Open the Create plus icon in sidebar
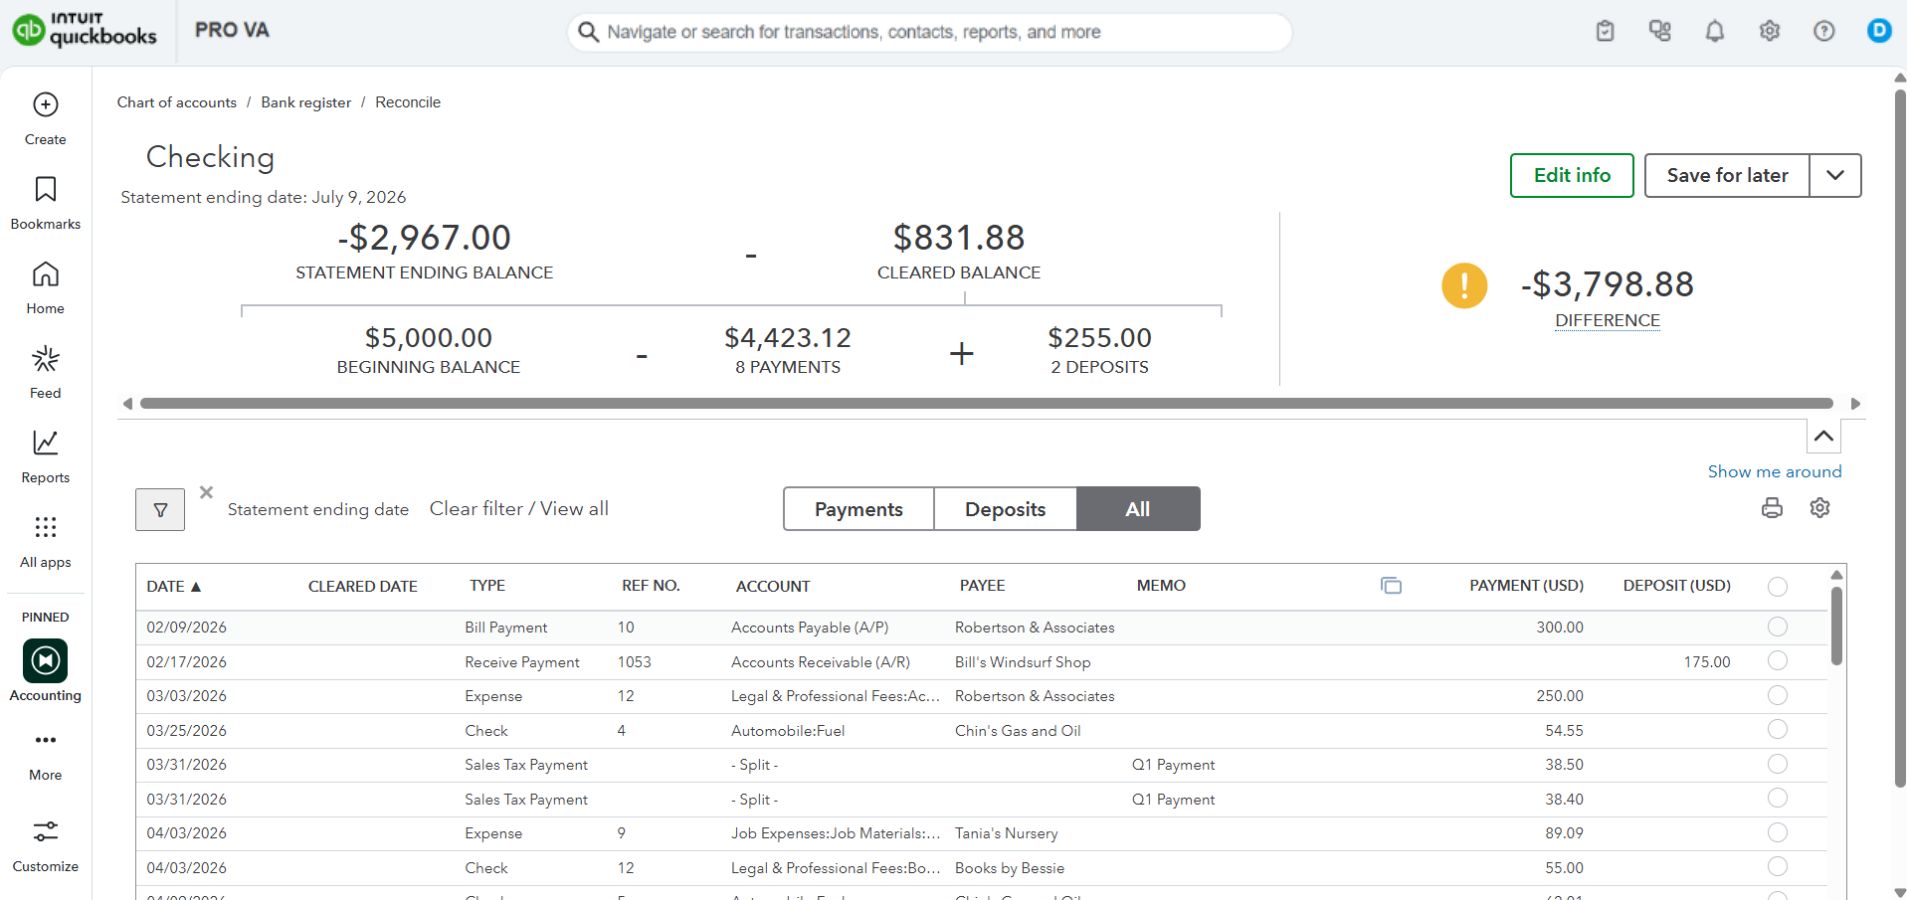Viewport: 1907px width, 900px height. 45,105
